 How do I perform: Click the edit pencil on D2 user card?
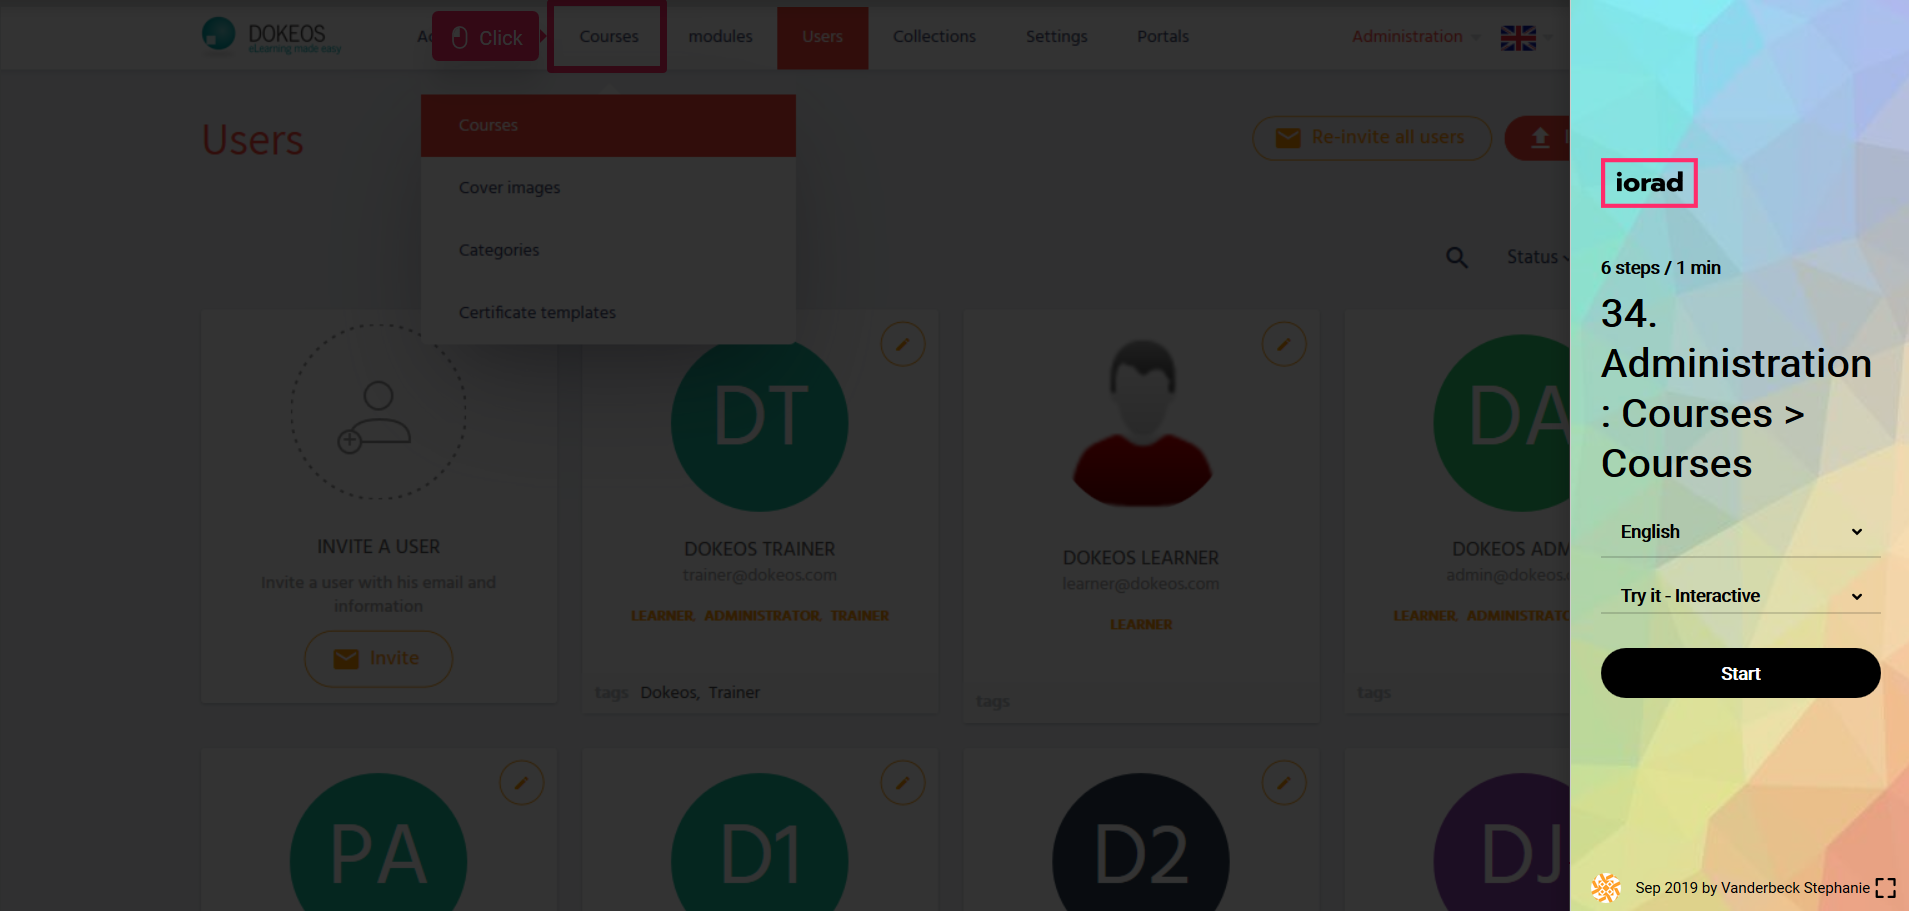[1283, 783]
